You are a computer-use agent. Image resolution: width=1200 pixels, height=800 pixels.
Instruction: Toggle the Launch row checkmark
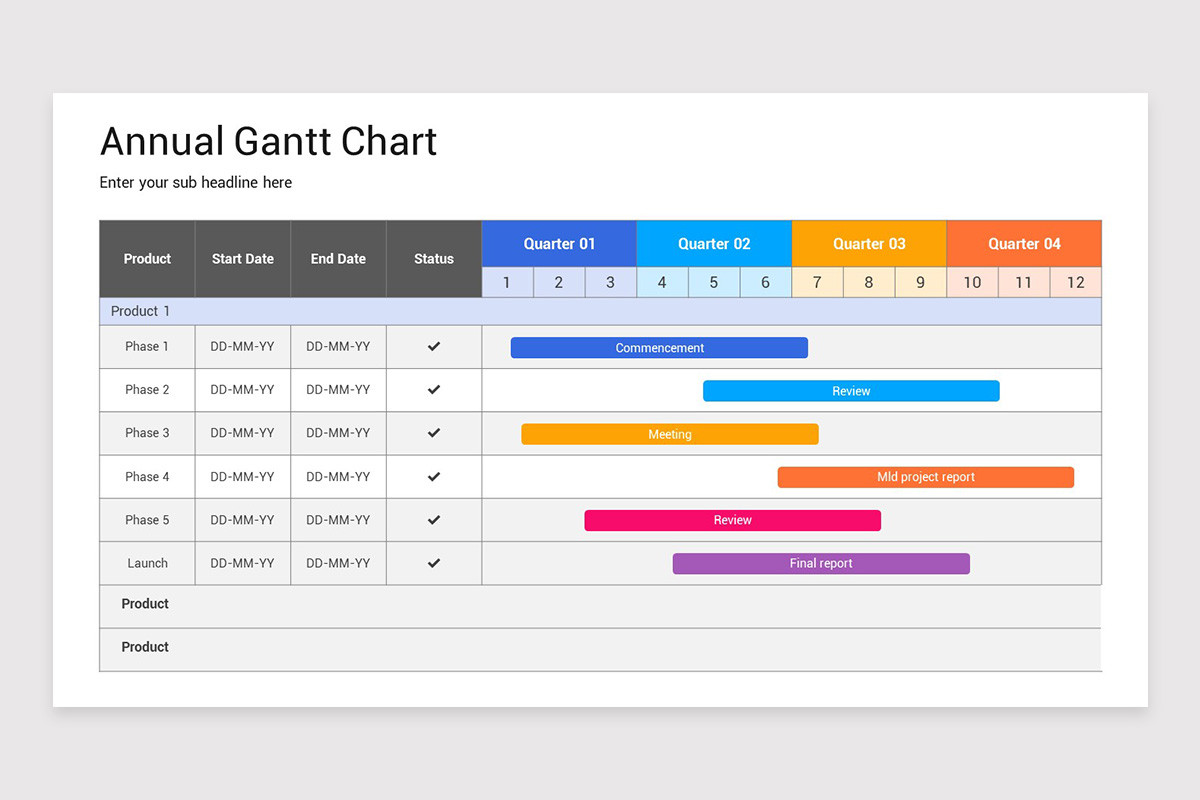point(433,563)
